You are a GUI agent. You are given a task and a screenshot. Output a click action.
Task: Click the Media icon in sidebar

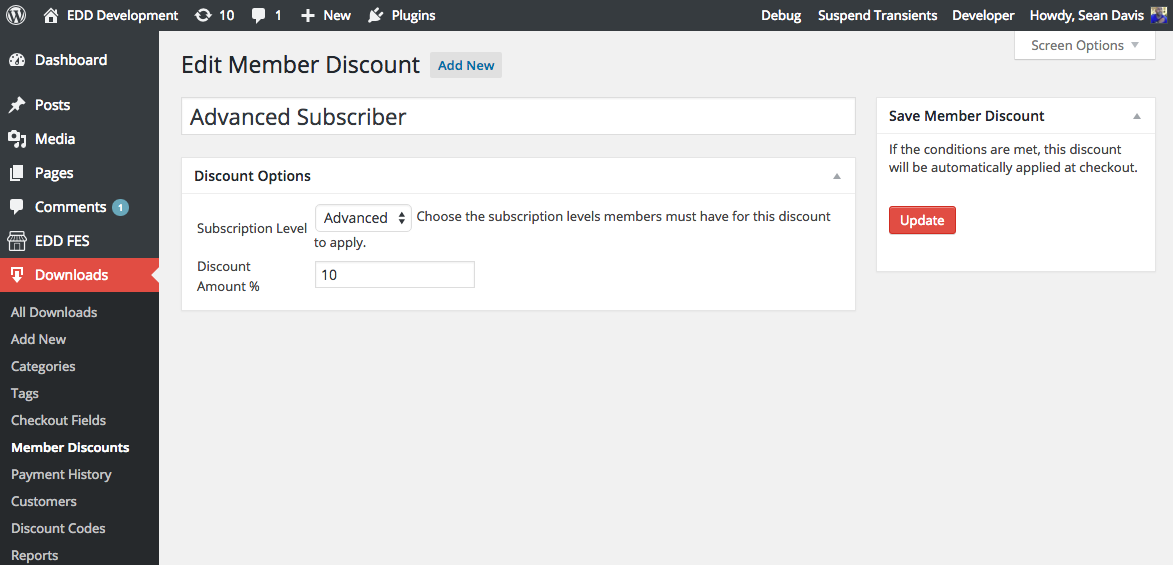point(17,139)
